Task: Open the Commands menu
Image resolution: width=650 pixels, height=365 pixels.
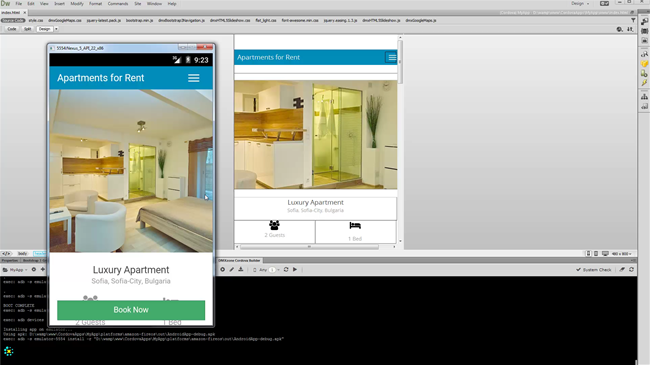Action: pos(118,4)
